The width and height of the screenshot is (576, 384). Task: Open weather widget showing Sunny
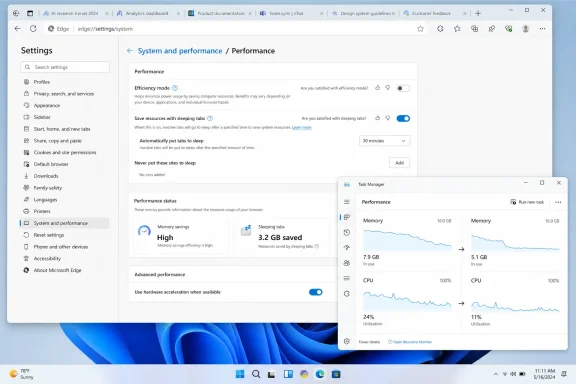pos(21,374)
